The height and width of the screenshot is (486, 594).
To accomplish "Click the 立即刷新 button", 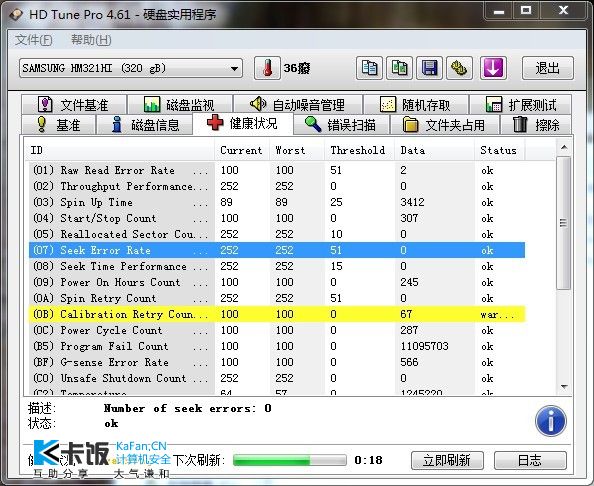I will click(x=447, y=460).
